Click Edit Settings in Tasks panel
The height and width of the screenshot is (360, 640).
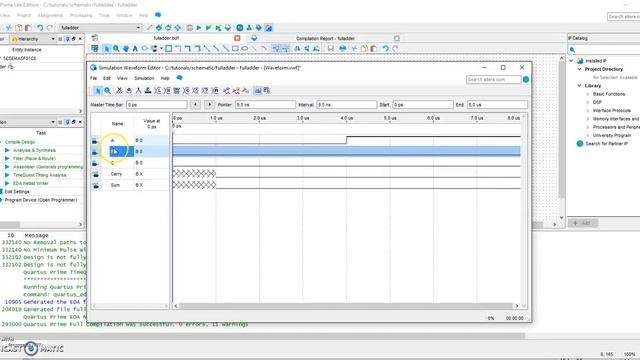click(17, 191)
